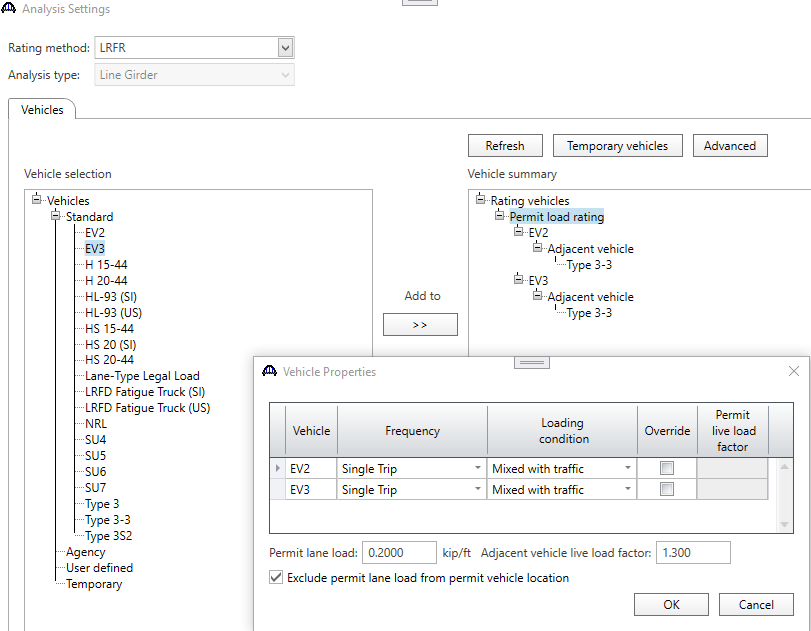811x631 pixels.
Task: Click the Permit lane load field
Action: (399, 553)
